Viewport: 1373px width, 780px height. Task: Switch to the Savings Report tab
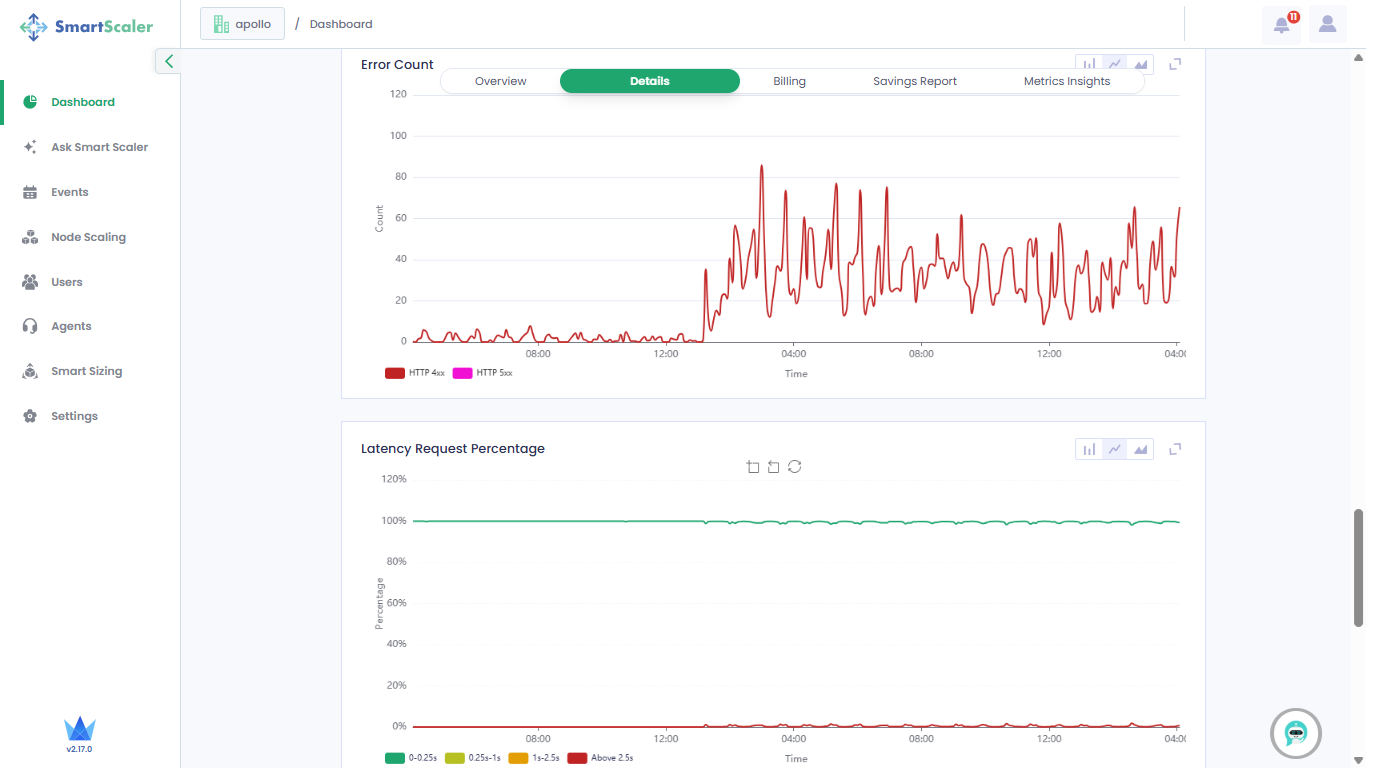point(914,81)
